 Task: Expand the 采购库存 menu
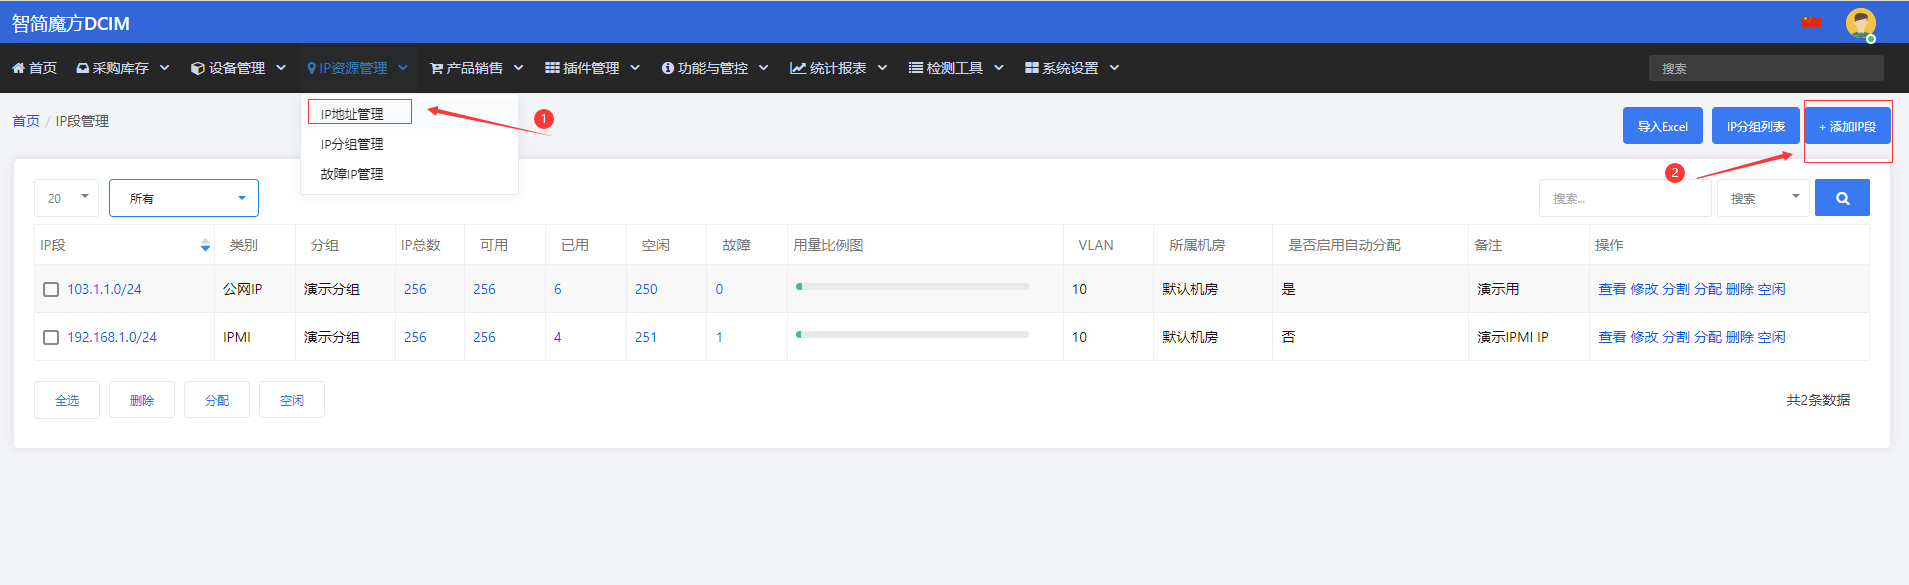123,68
